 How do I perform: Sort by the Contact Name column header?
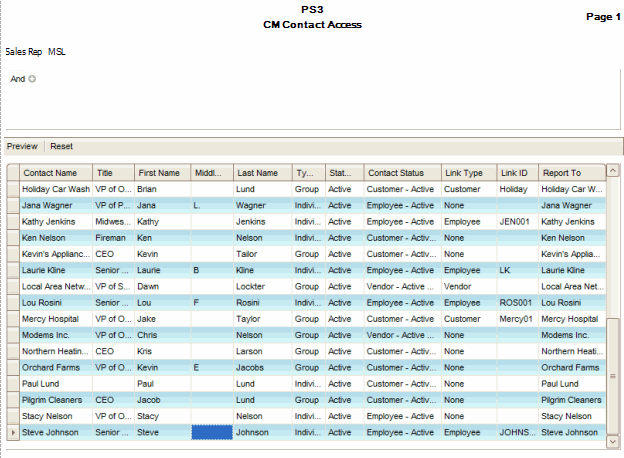click(x=56, y=172)
